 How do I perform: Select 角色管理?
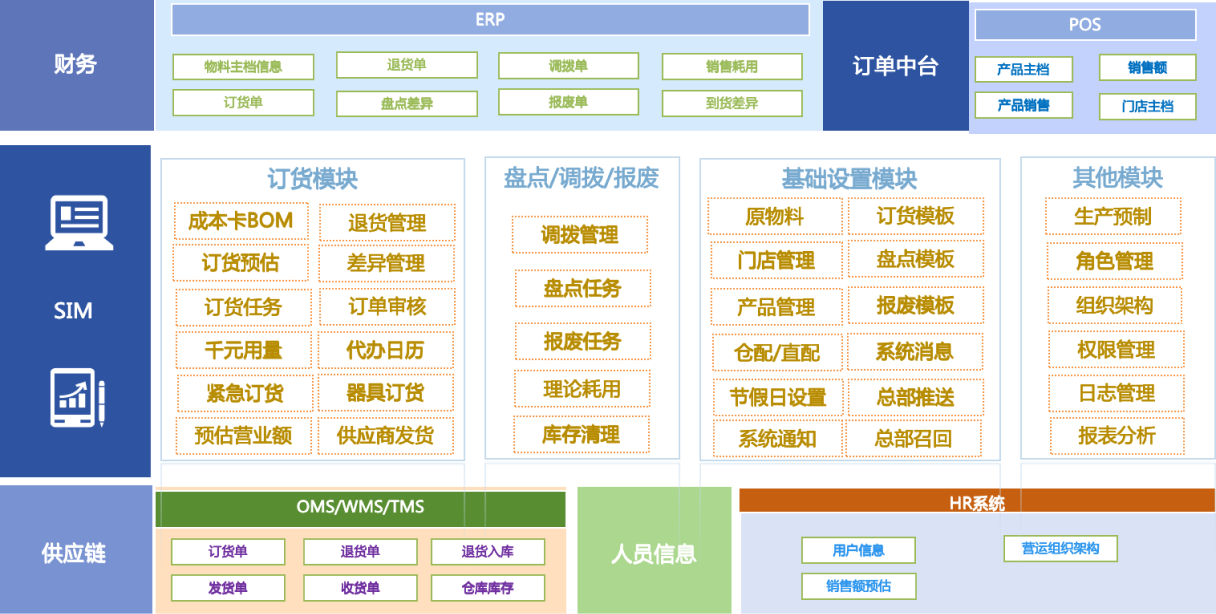(x=1116, y=261)
